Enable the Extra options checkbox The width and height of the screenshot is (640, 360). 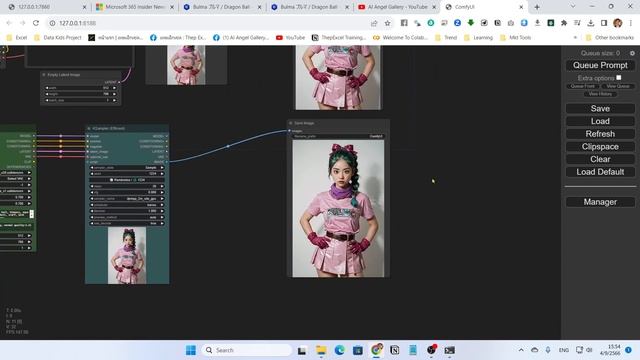pyautogui.click(x=619, y=77)
